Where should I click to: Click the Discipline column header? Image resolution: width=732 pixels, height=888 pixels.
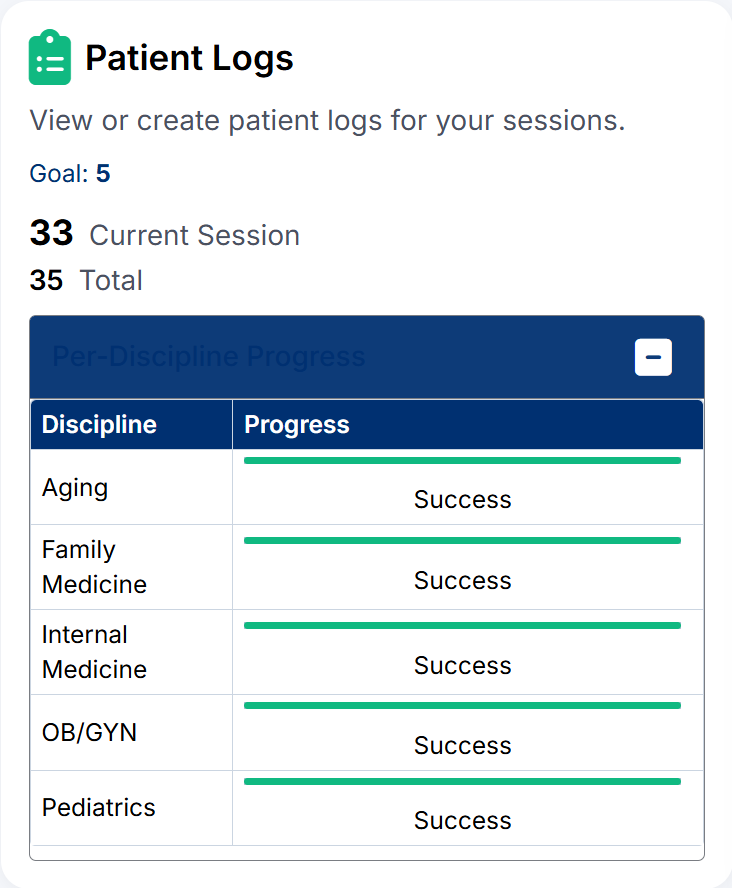coord(99,424)
